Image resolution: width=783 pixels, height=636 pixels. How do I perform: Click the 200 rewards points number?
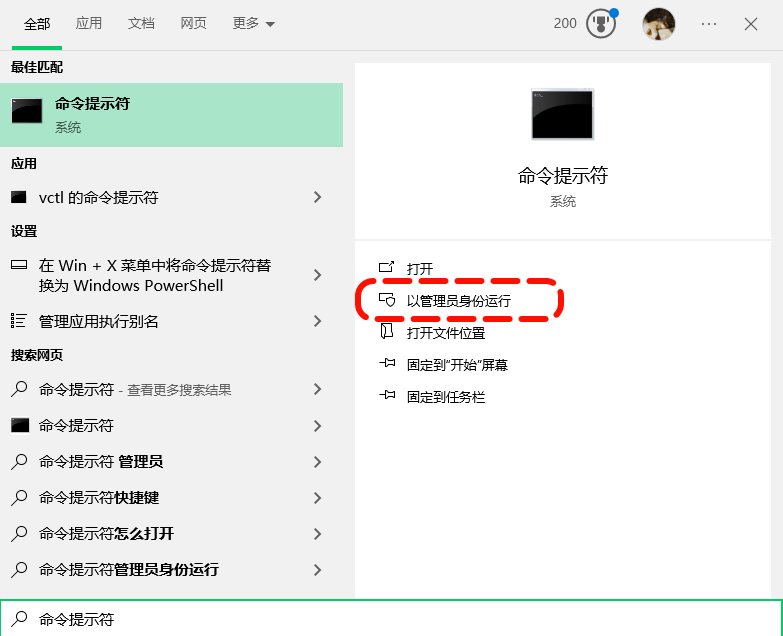[x=565, y=23]
